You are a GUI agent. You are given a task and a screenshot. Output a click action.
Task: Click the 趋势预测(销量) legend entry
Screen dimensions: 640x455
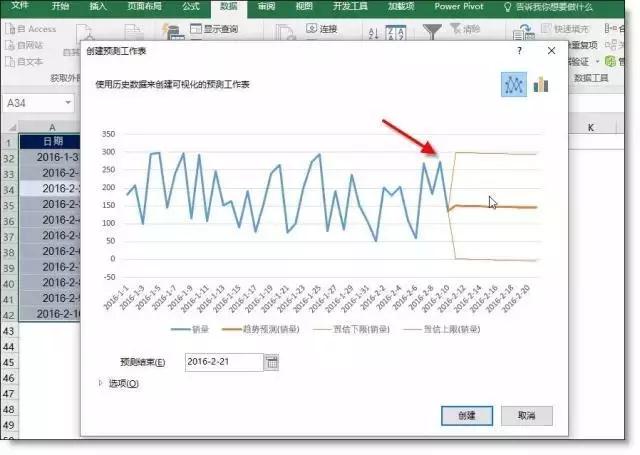coord(261,329)
